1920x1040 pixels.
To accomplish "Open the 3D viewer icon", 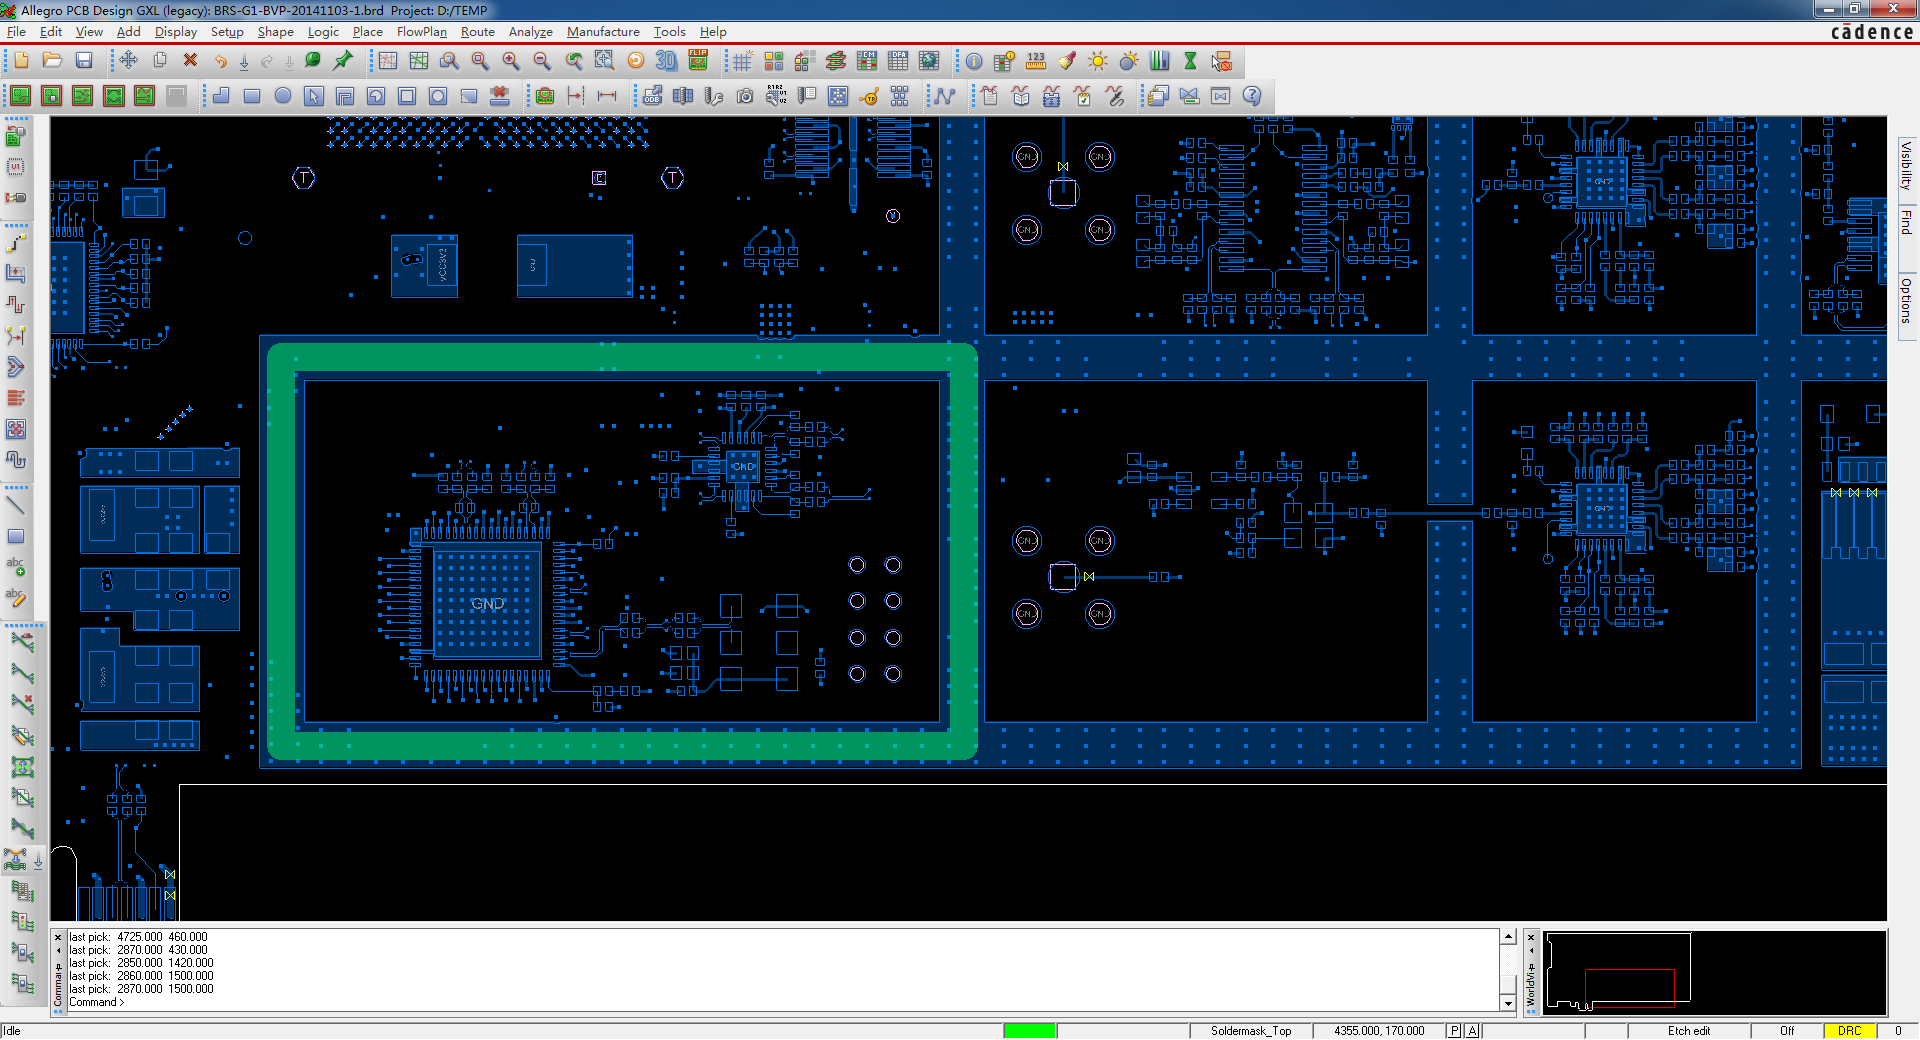I will (x=666, y=61).
